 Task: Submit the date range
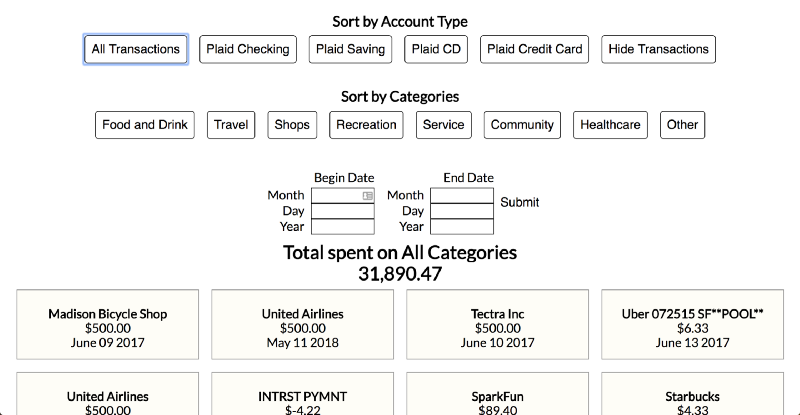click(519, 202)
